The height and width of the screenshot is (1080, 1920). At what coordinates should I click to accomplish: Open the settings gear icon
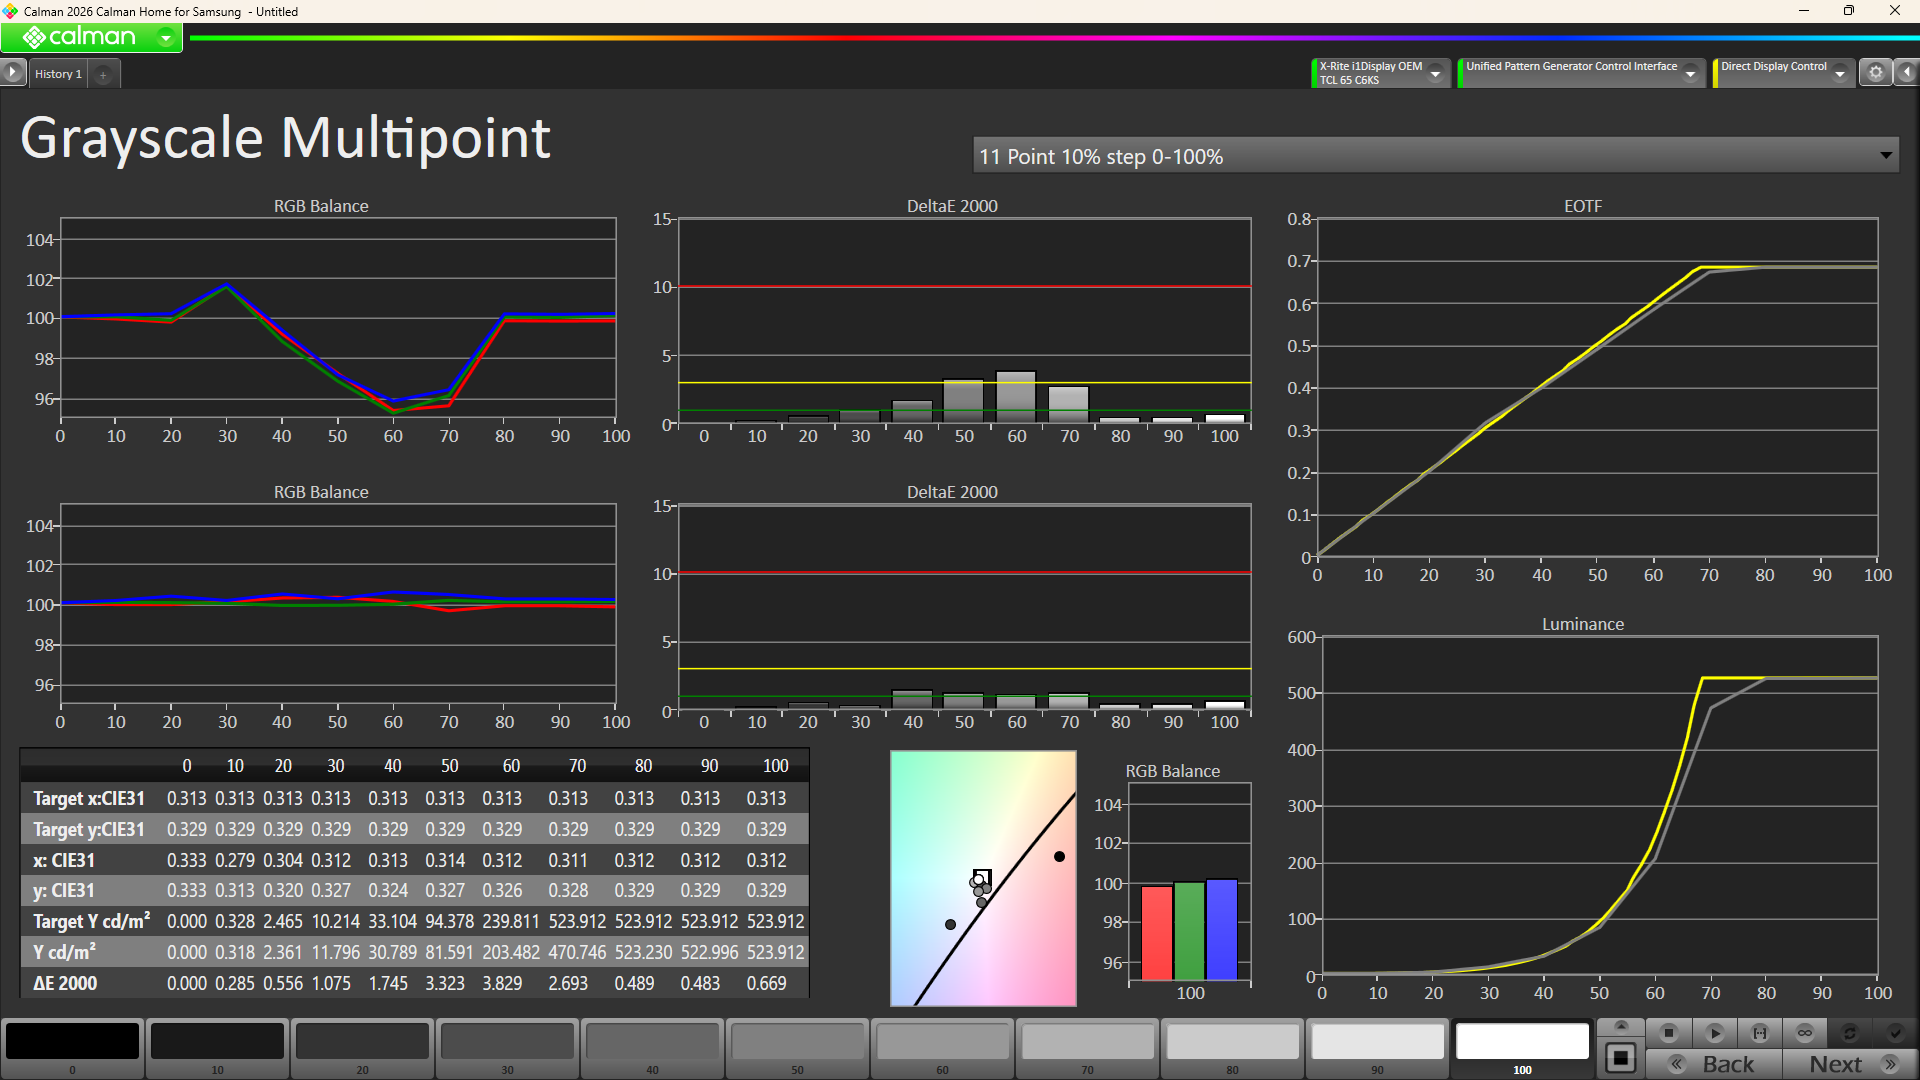(x=1876, y=73)
